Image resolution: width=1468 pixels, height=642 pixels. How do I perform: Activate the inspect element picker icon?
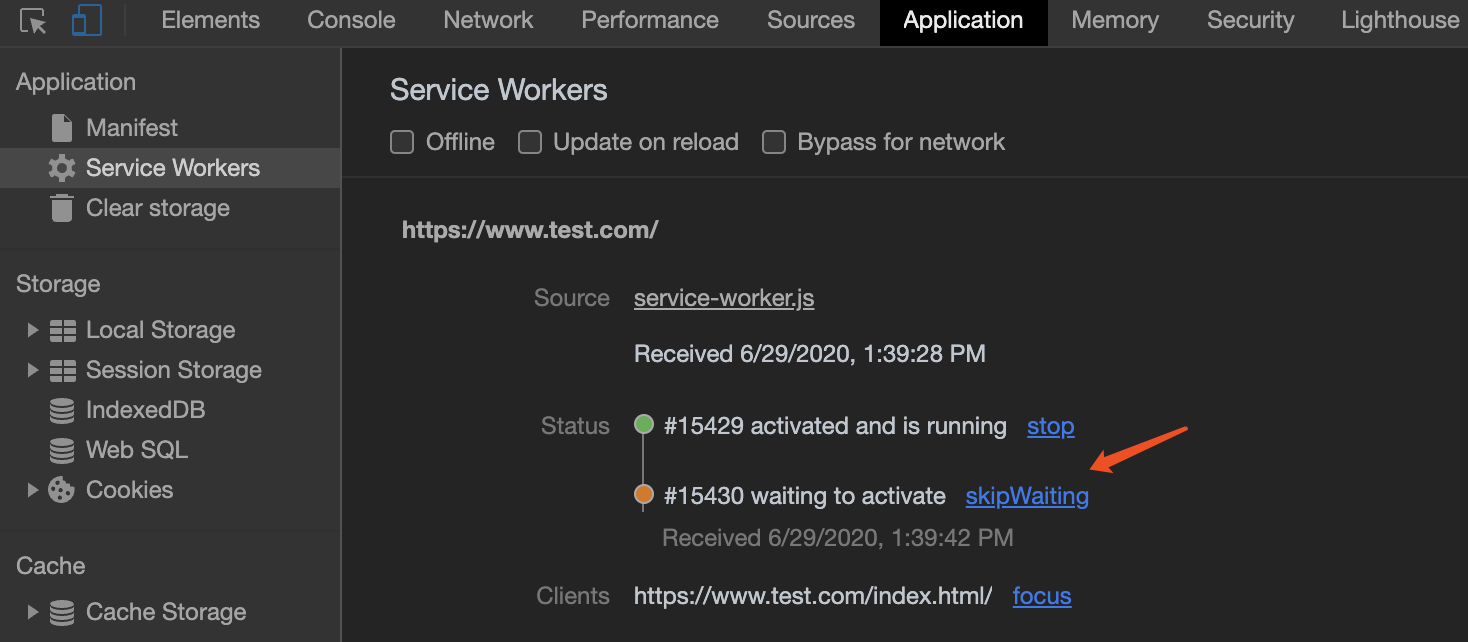tap(34, 21)
